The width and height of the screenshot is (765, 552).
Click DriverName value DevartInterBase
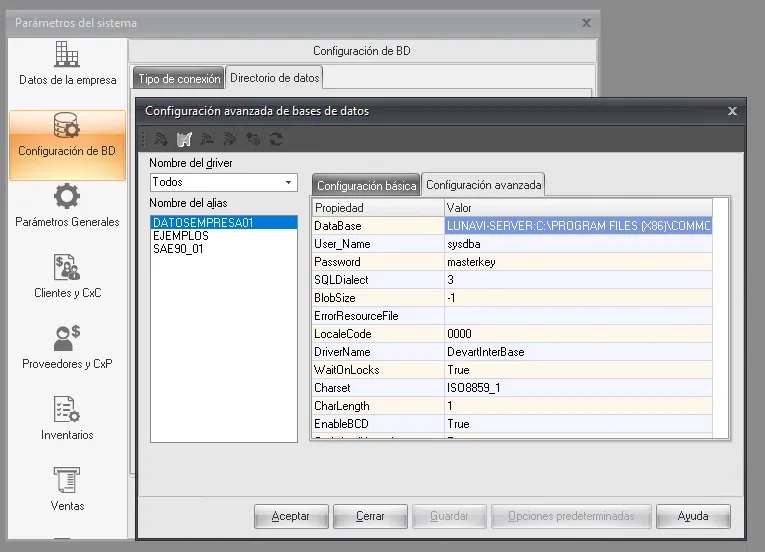click(578, 352)
